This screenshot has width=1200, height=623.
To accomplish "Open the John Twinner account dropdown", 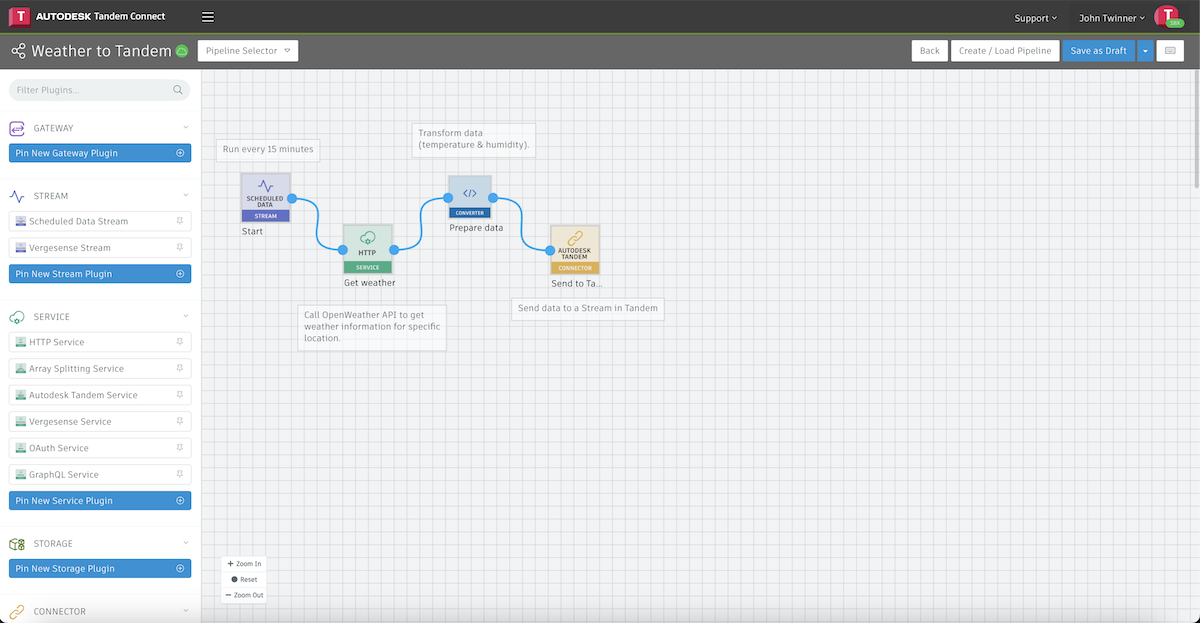I will (x=1112, y=18).
